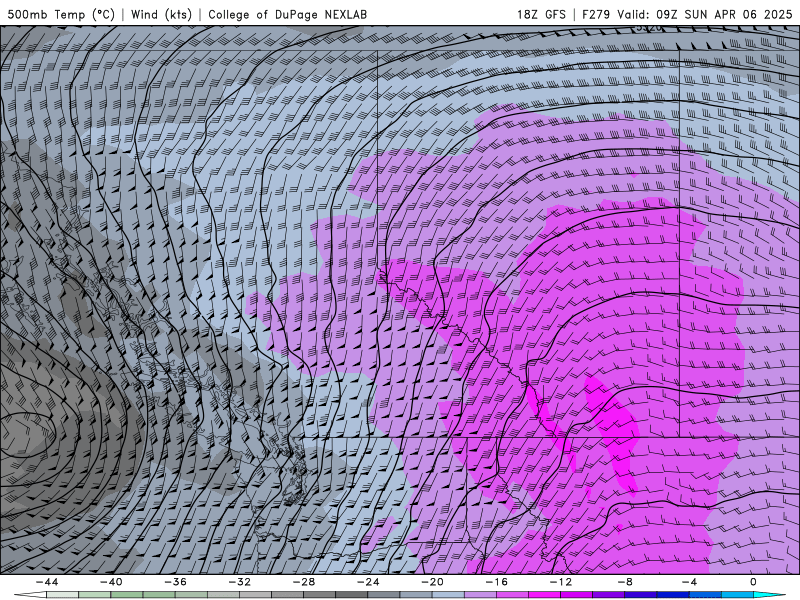Image resolution: width=800 pixels, height=600 pixels.
Task: Click the "Wind (kts)" title label
Action: [x=162, y=14]
